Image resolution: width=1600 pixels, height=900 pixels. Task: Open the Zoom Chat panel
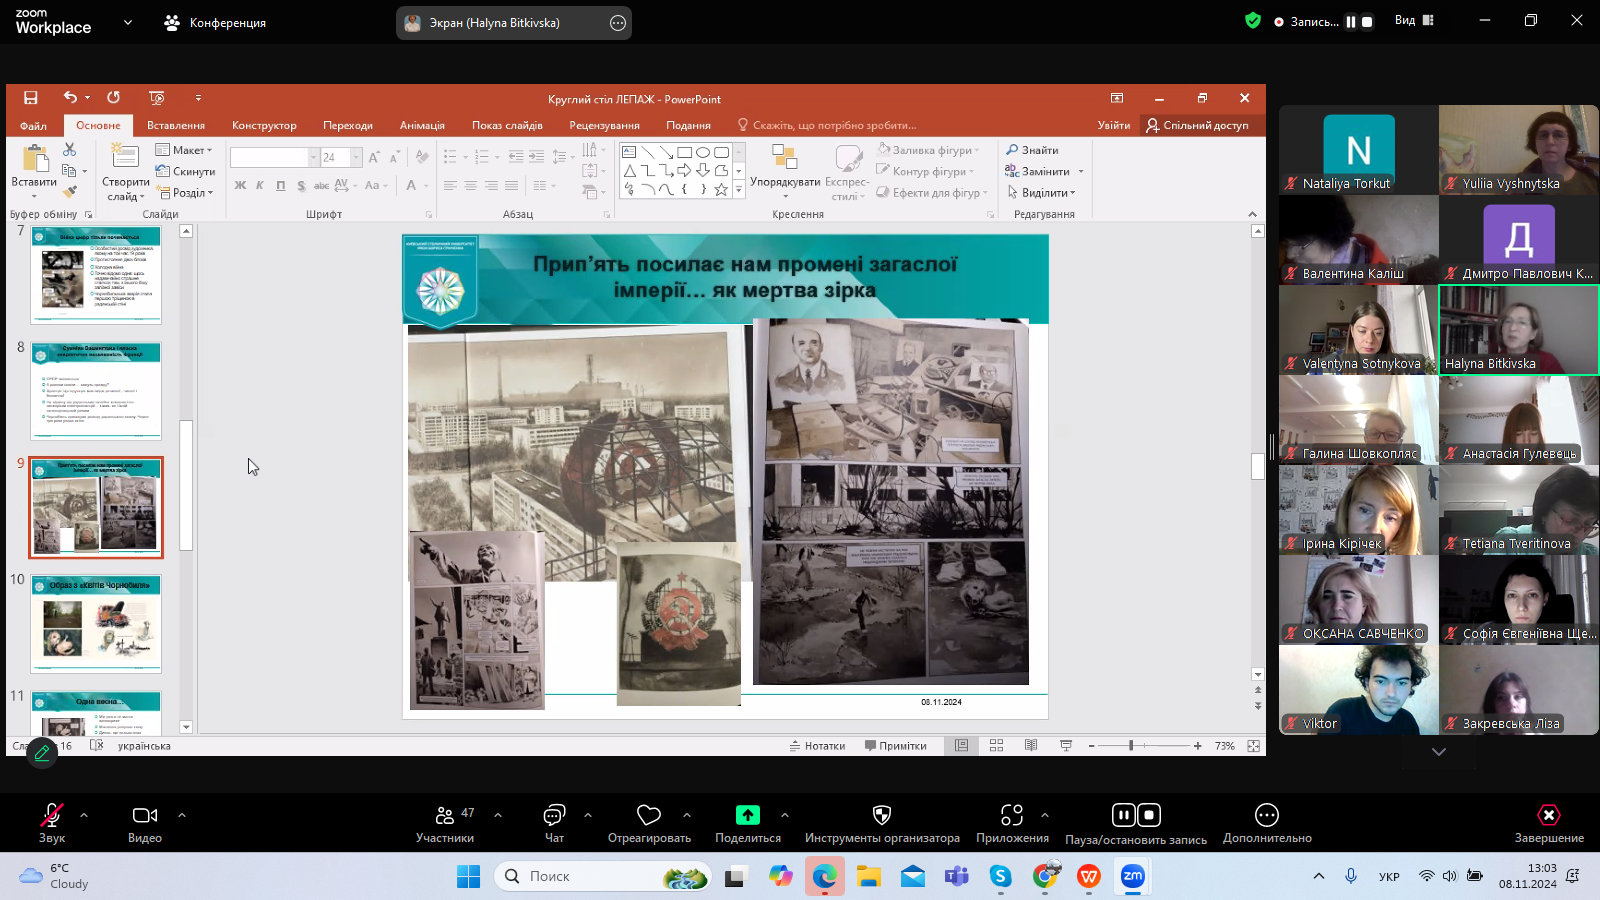coord(554,816)
